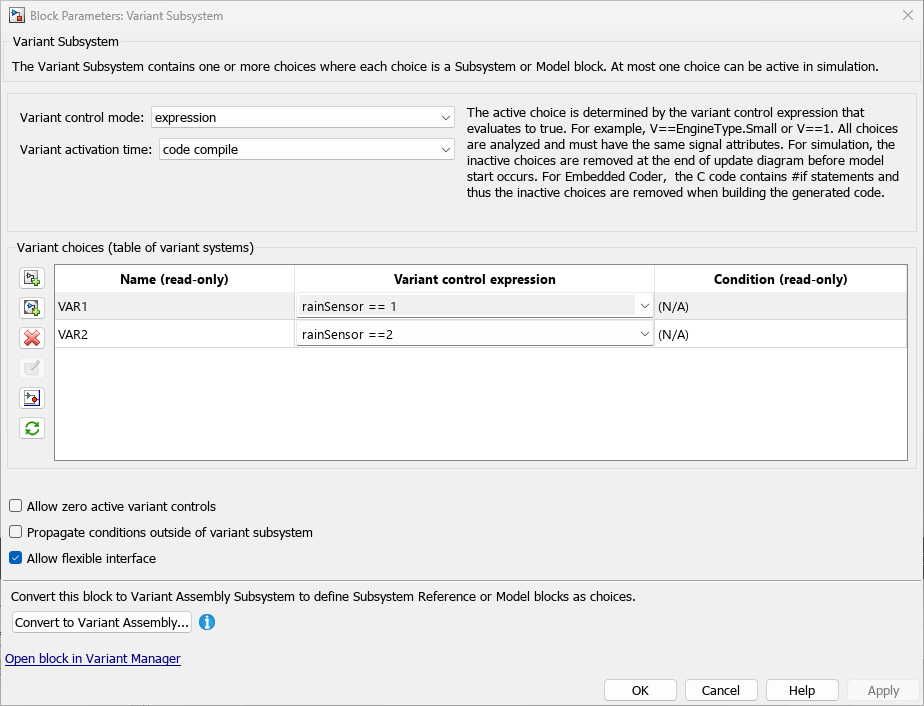Add a new Model block variant choice
The image size is (924, 706).
(30, 308)
